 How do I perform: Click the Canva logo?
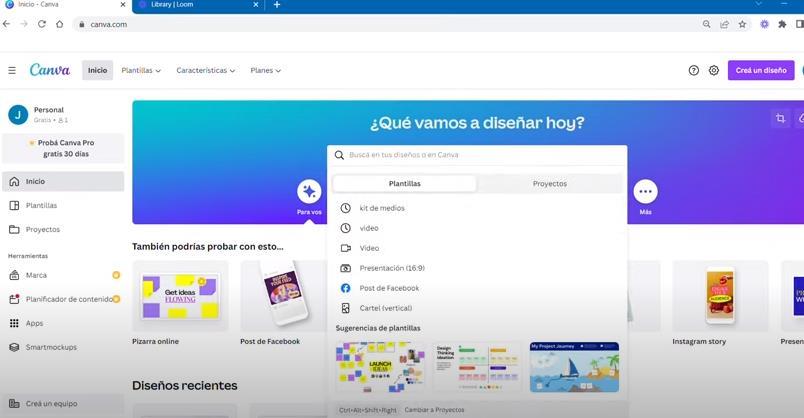(x=50, y=70)
